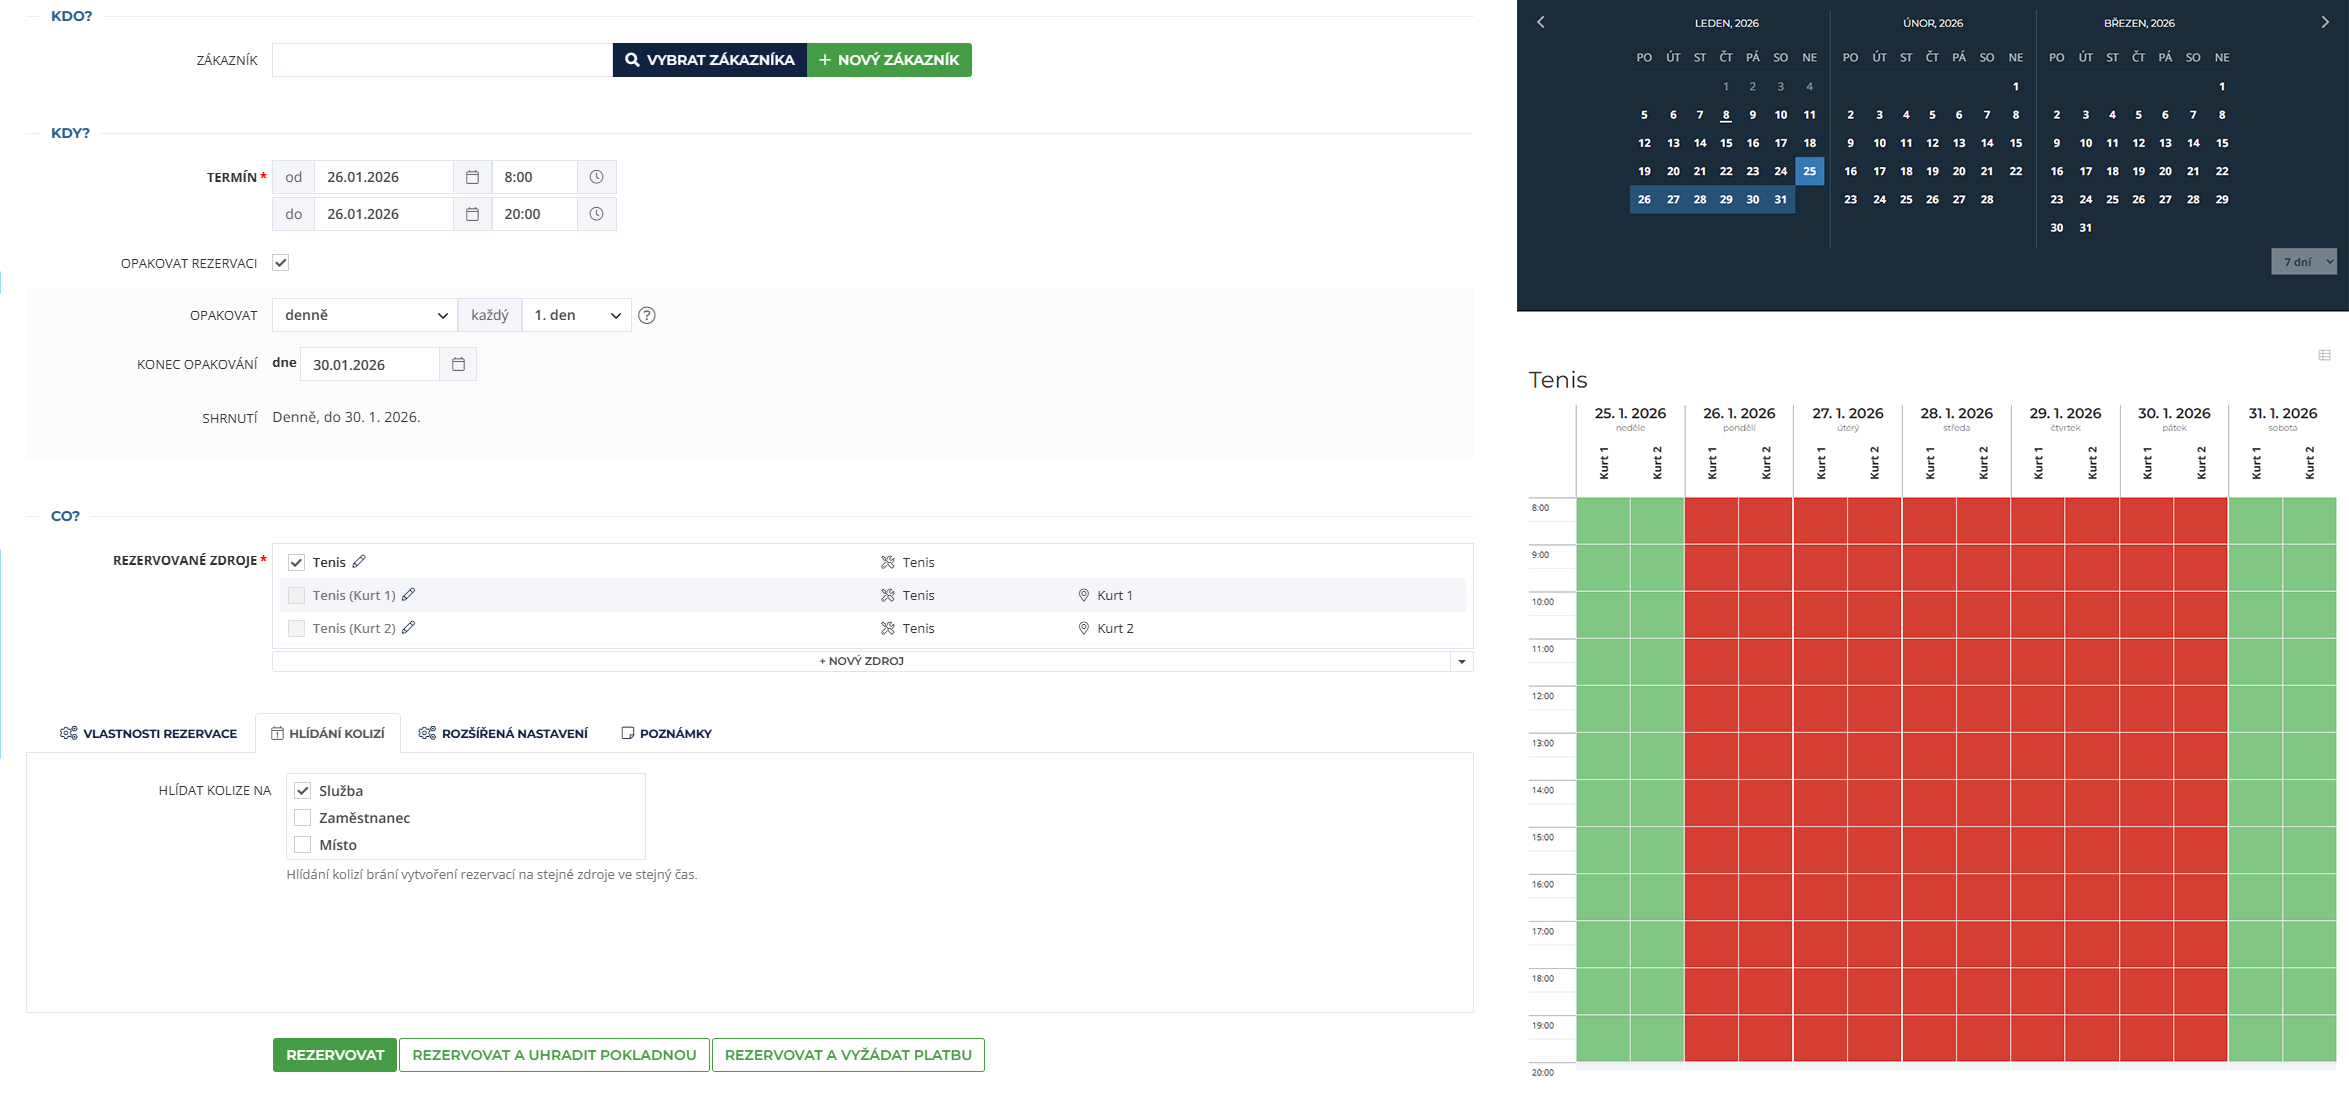Go to previous months in calendar

pos(1541,22)
